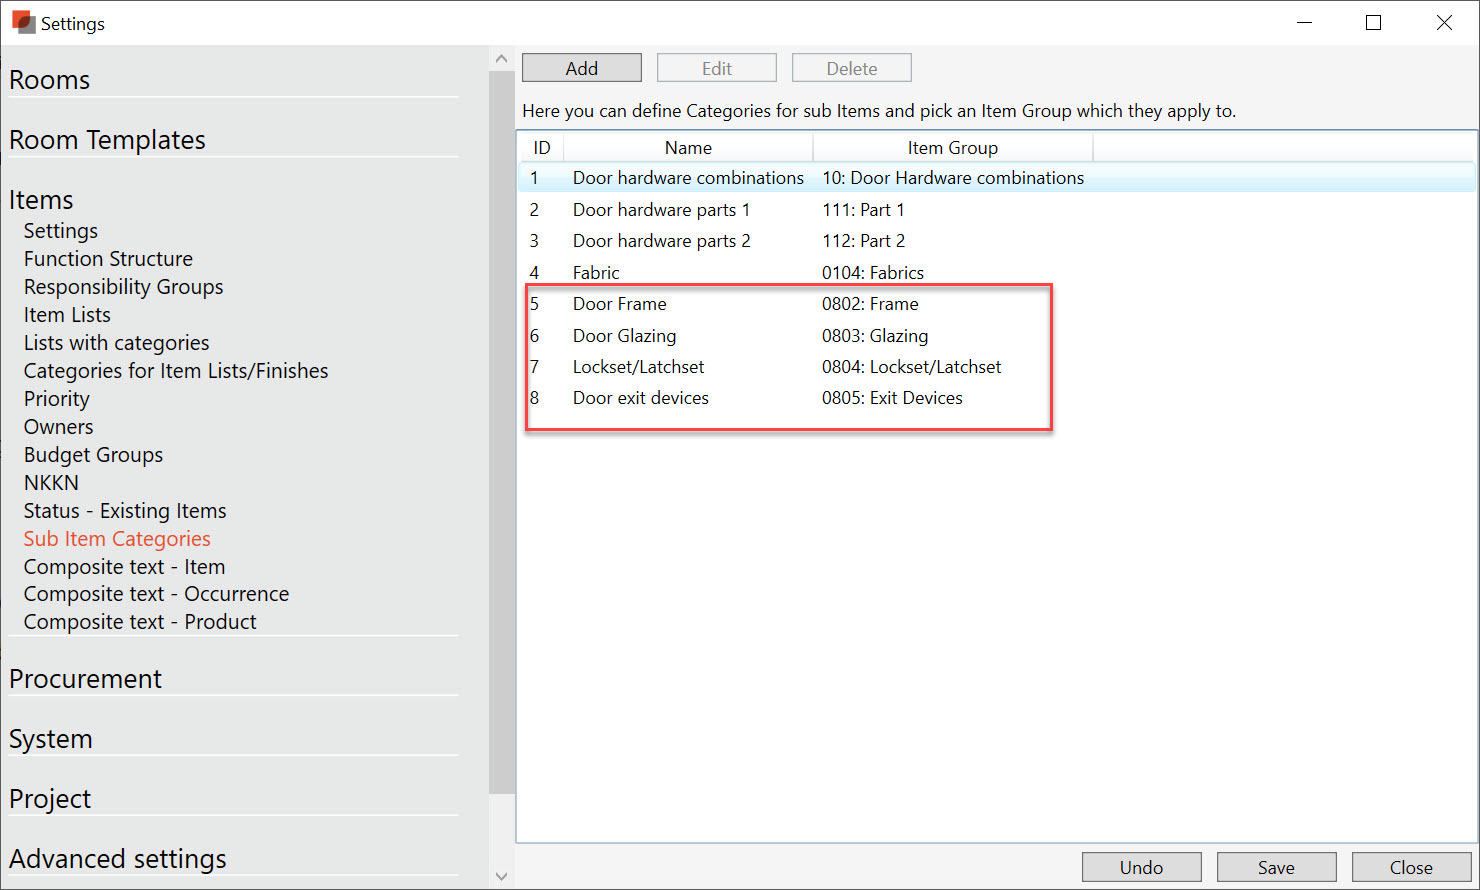1480x890 pixels.
Task: Sort by the Name column header
Action: pyautogui.click(x=688, y=148)
